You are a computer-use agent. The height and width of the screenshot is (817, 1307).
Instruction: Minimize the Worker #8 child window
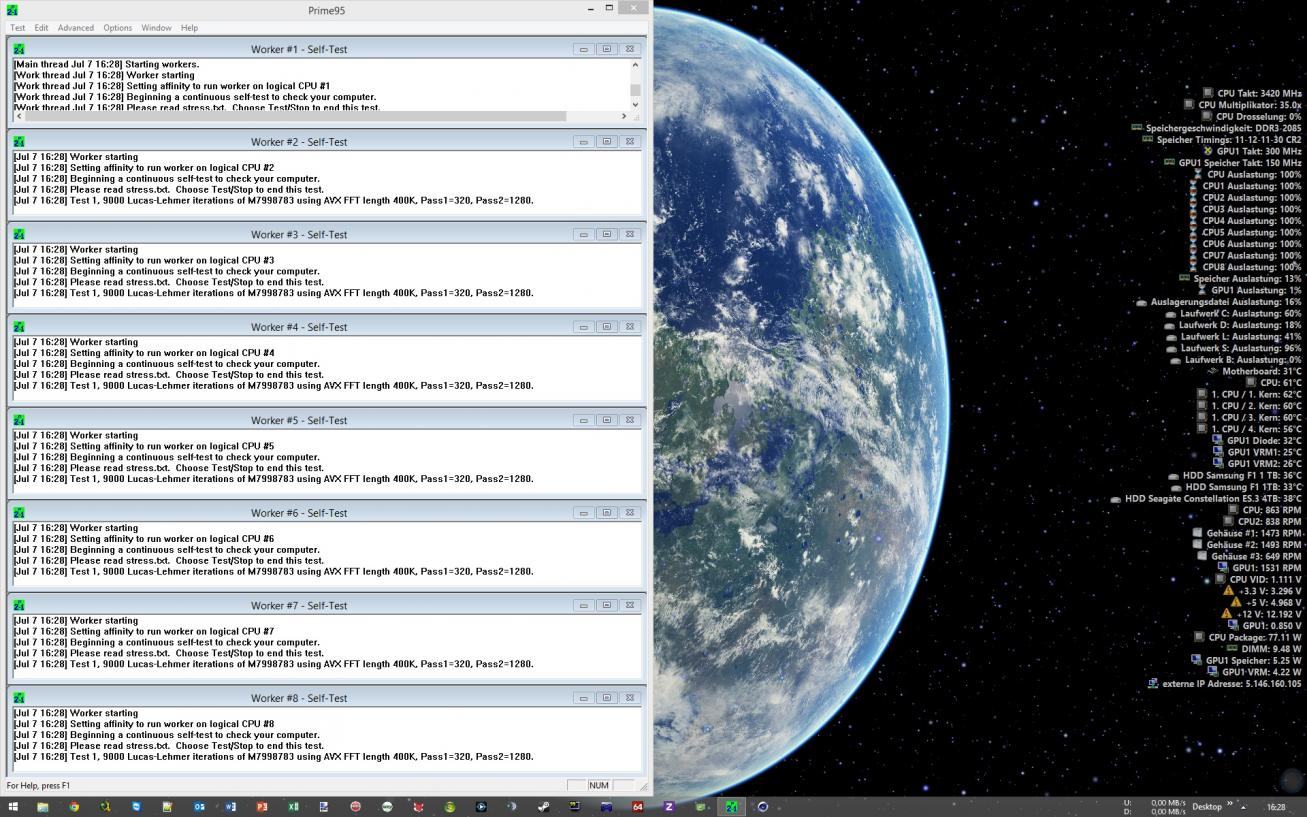coord(584,698)
